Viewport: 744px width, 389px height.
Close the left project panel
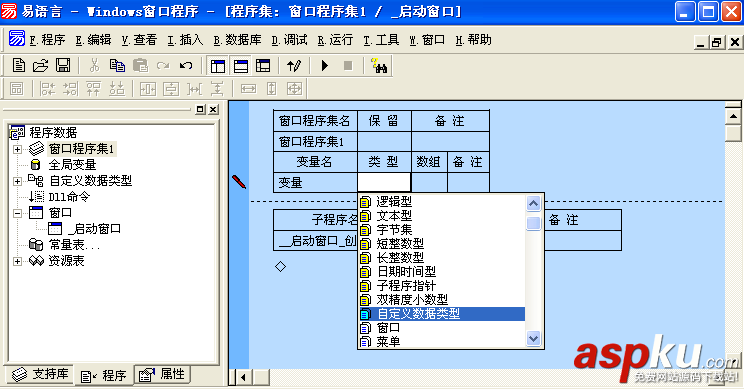[214, 110]
